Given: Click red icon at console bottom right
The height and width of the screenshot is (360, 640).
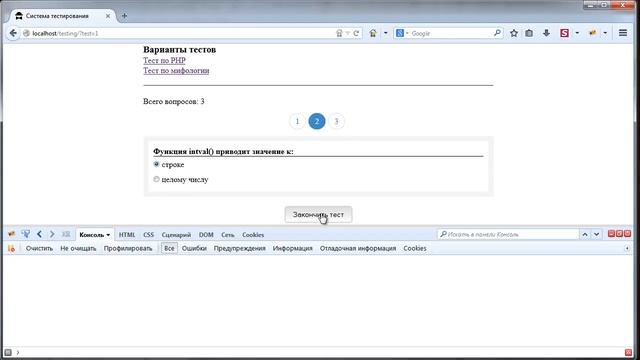Looking at the screenshot, I should point(628,352).
